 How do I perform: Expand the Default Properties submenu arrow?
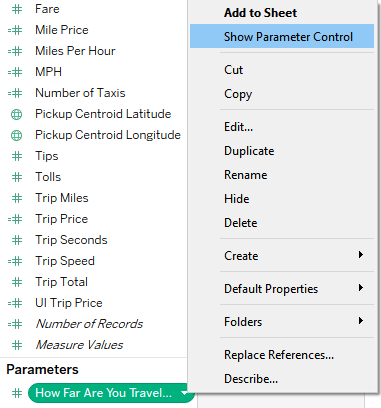pyautogui.click(x=360, y=288)
